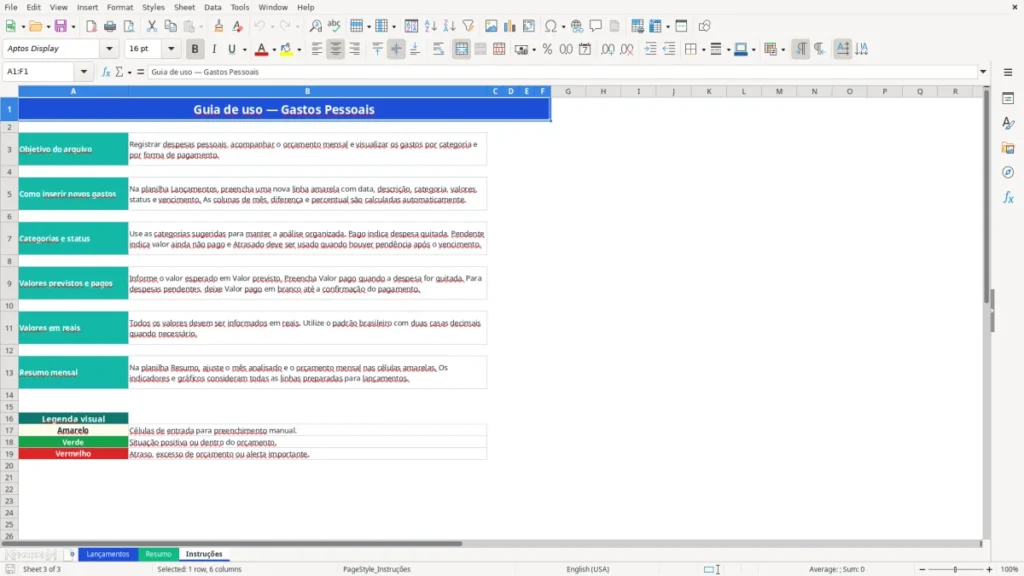
Task: Click English (USA) language in status bar
Action: click(x=588, y=569)
